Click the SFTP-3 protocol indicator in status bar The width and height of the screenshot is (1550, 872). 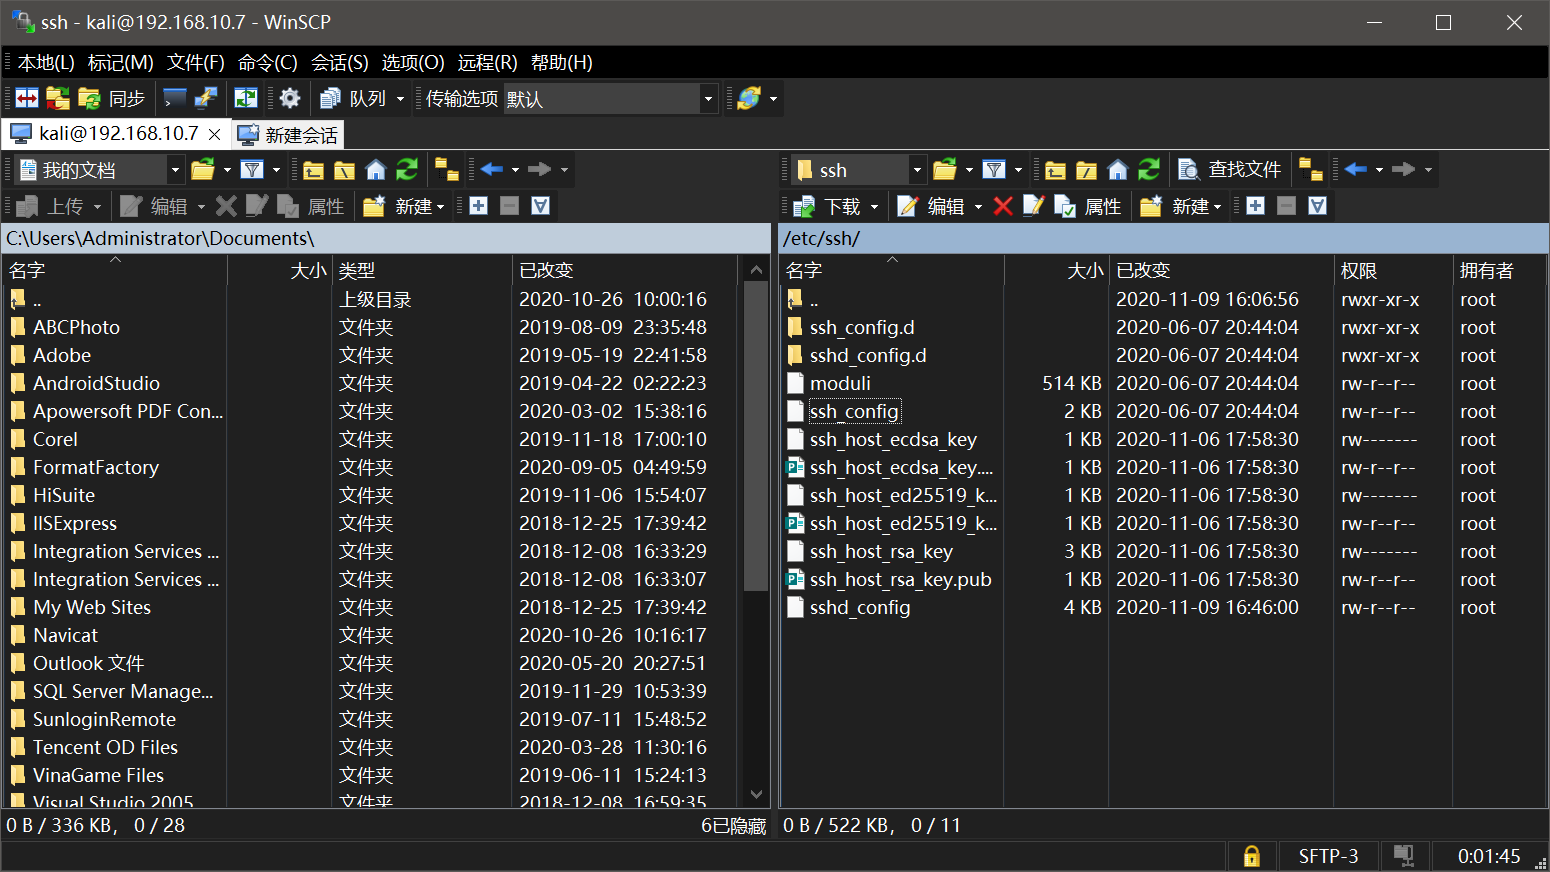coord(1328,856)
